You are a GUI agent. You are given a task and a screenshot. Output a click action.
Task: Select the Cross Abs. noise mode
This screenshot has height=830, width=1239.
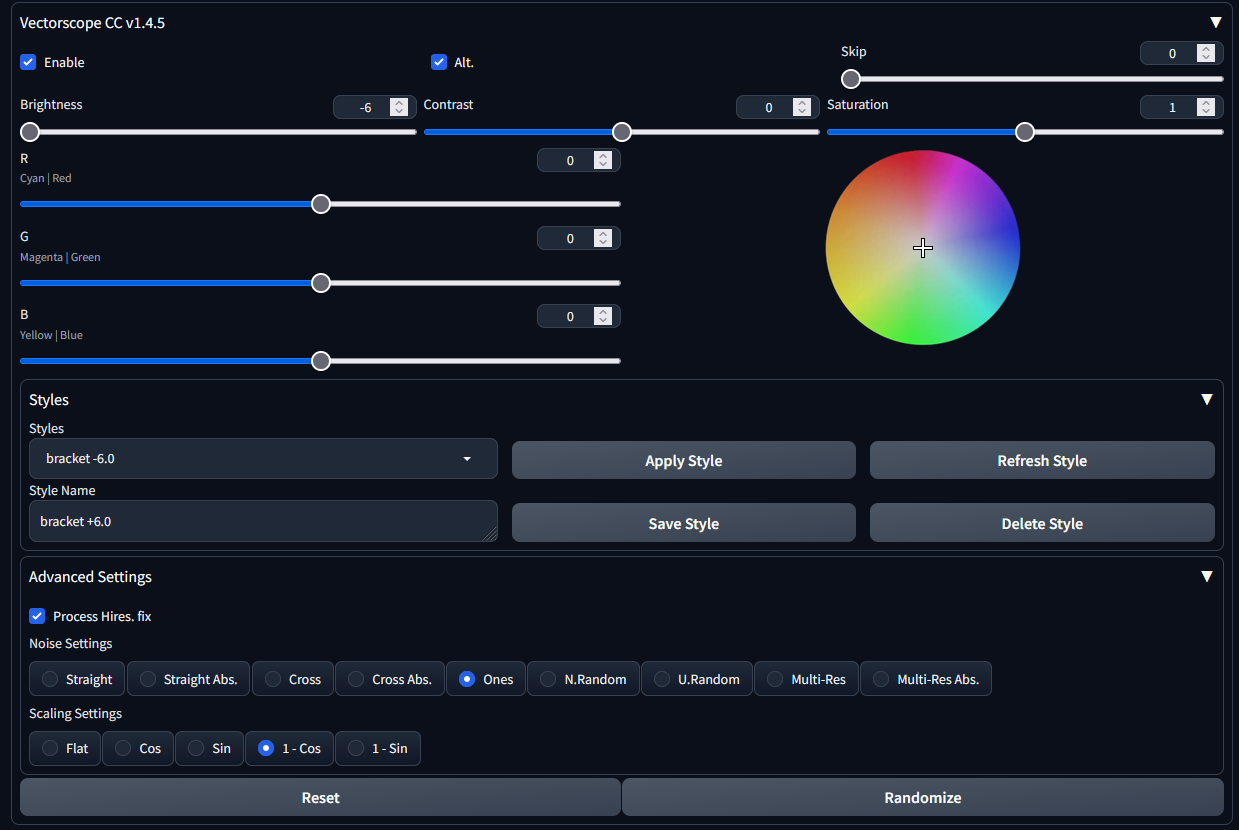[389, 678]
